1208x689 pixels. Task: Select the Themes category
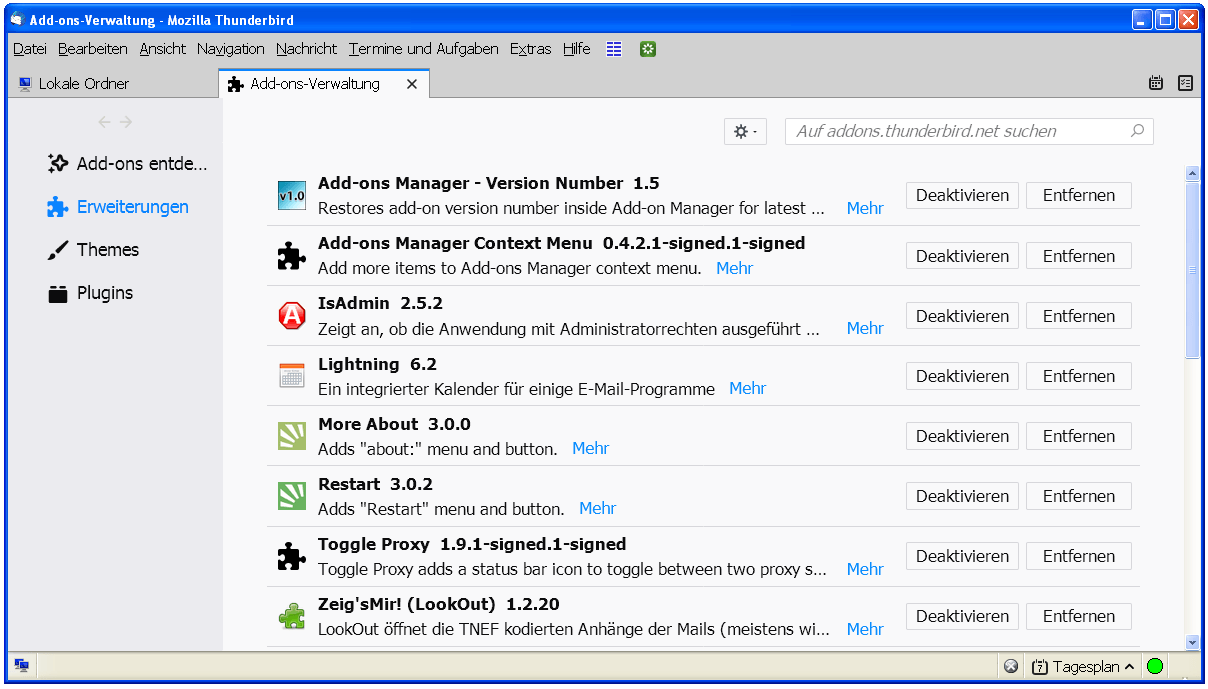coord(94,250)
